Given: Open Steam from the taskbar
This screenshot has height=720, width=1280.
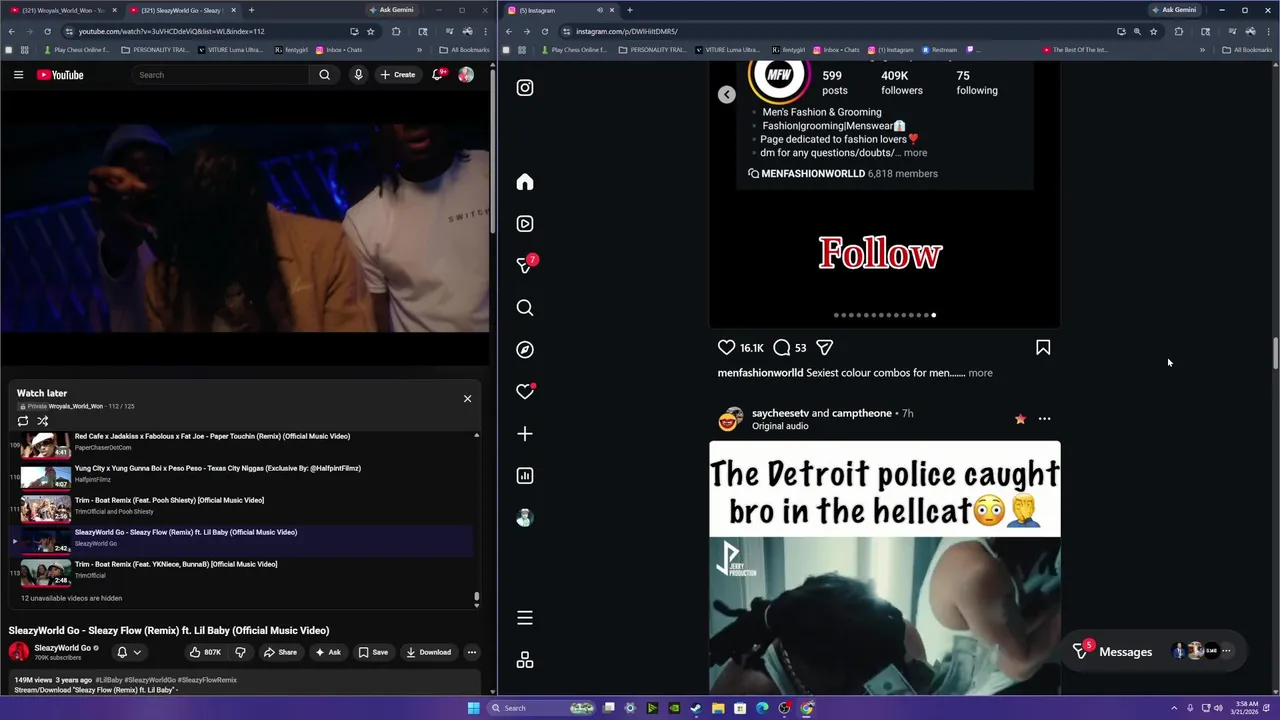Looking at the screenshot, I should click(x=696, y=708).
